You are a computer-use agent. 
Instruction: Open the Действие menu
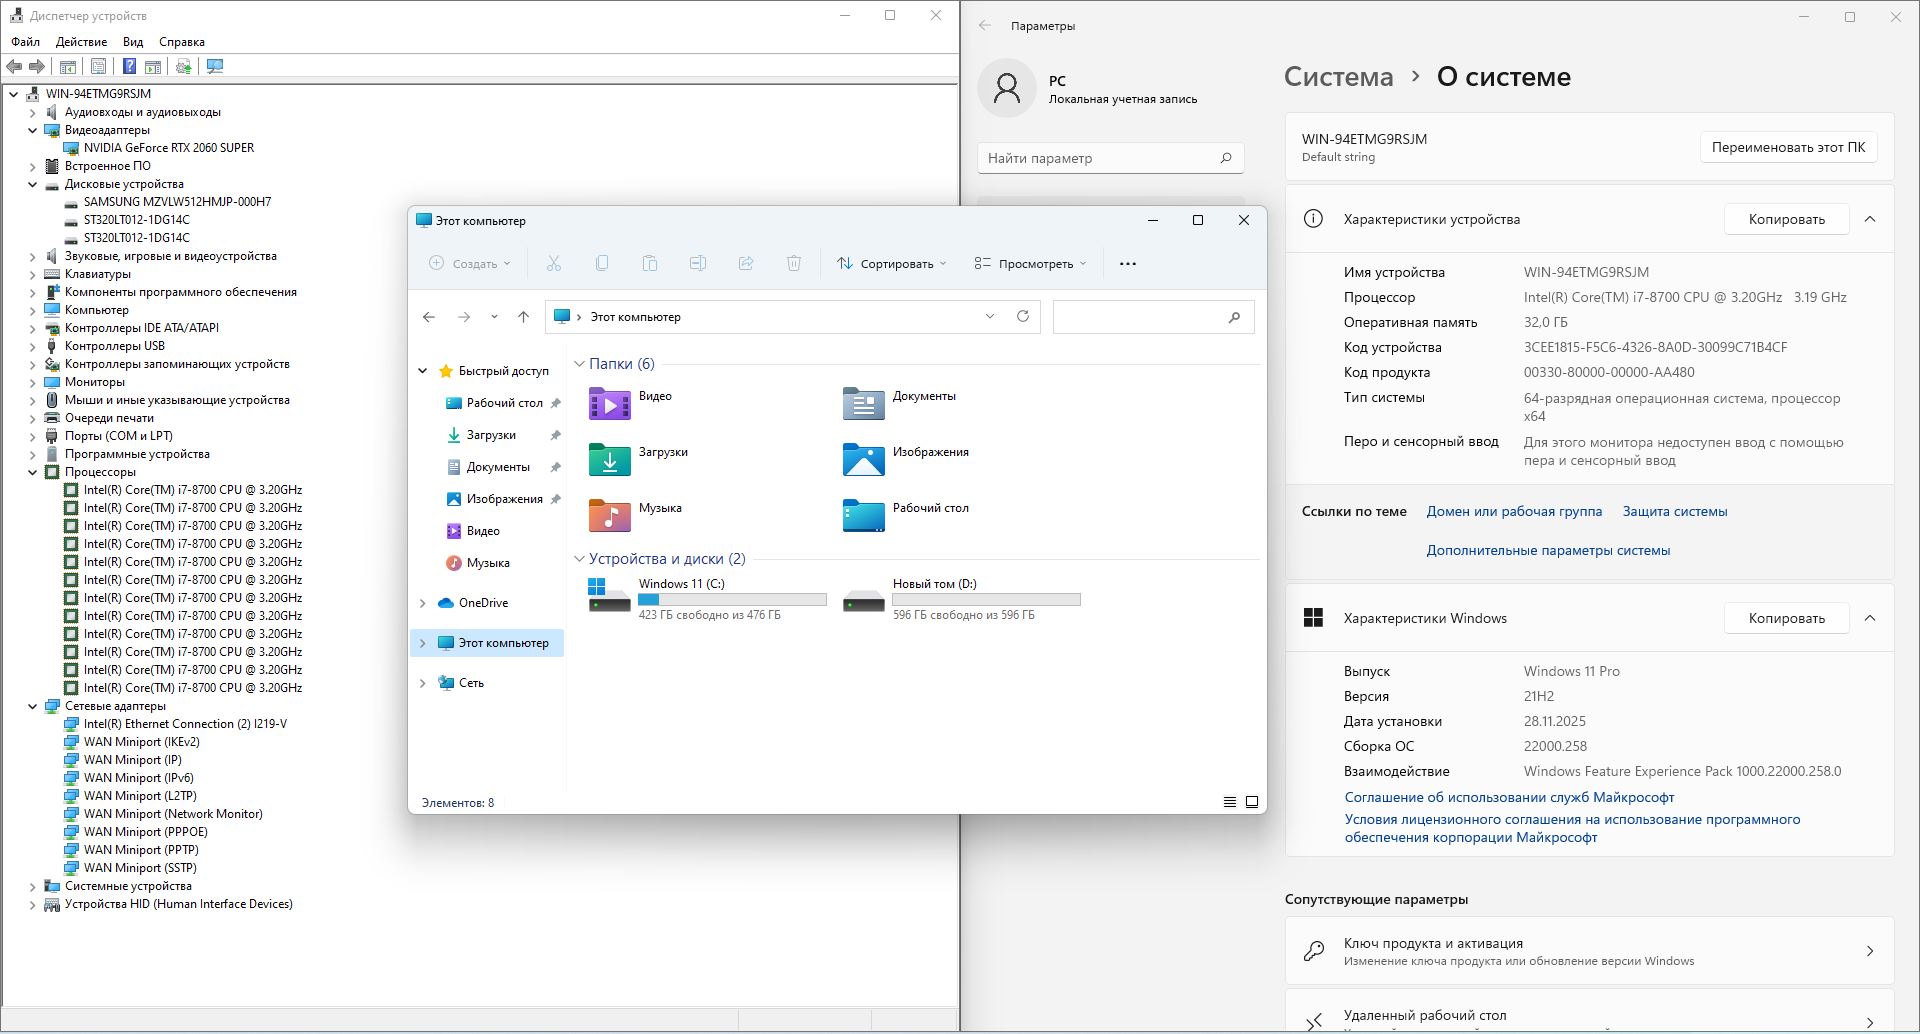coord(81,42)
